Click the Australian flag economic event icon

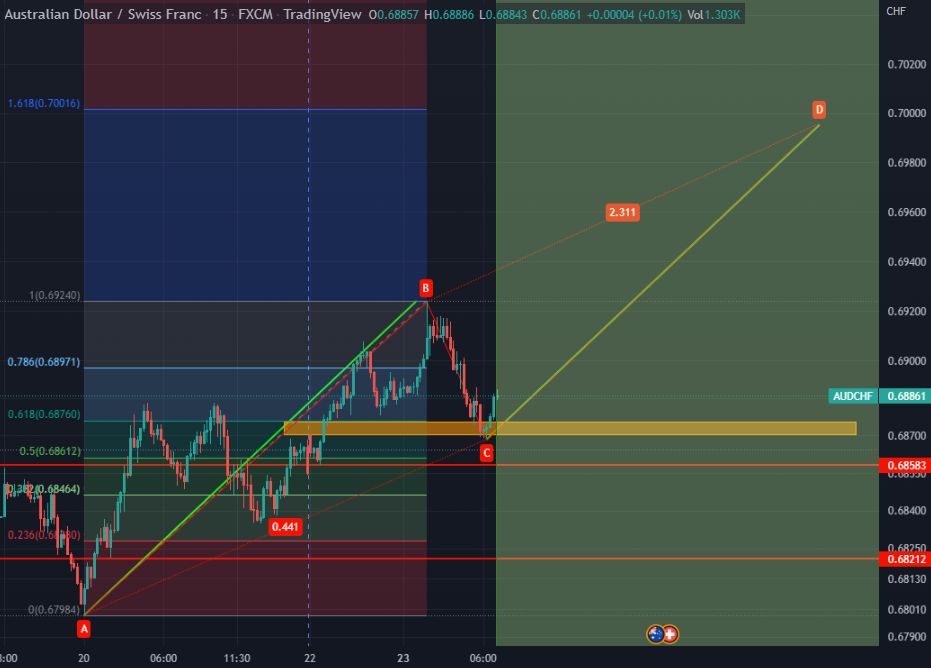(x=656, y=634)
